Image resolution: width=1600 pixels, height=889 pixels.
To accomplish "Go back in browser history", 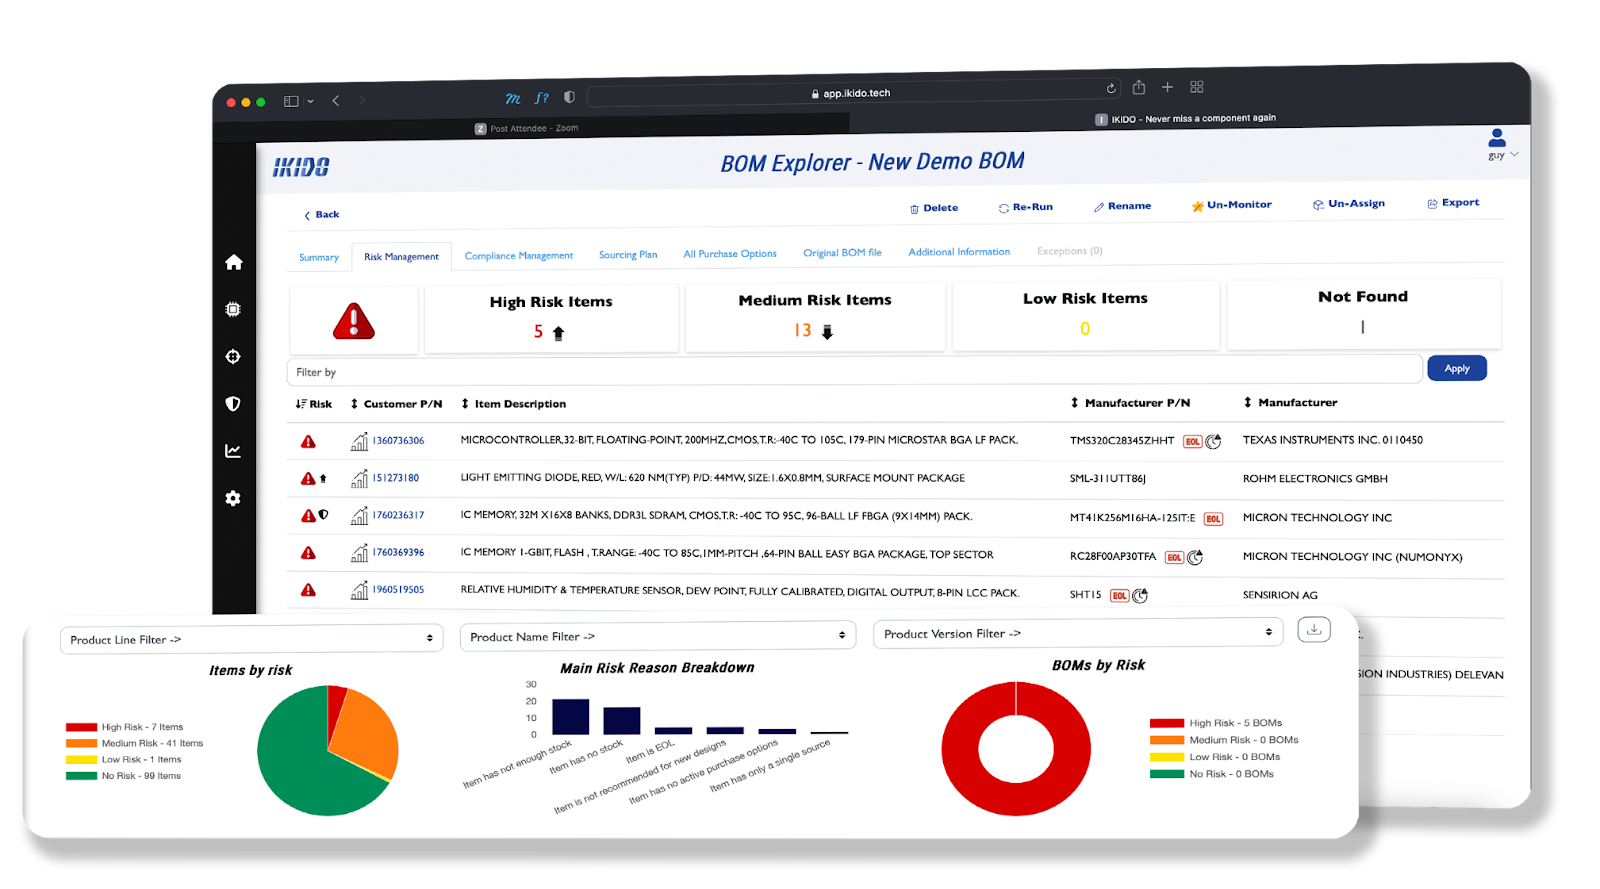I will click(336, 100).
